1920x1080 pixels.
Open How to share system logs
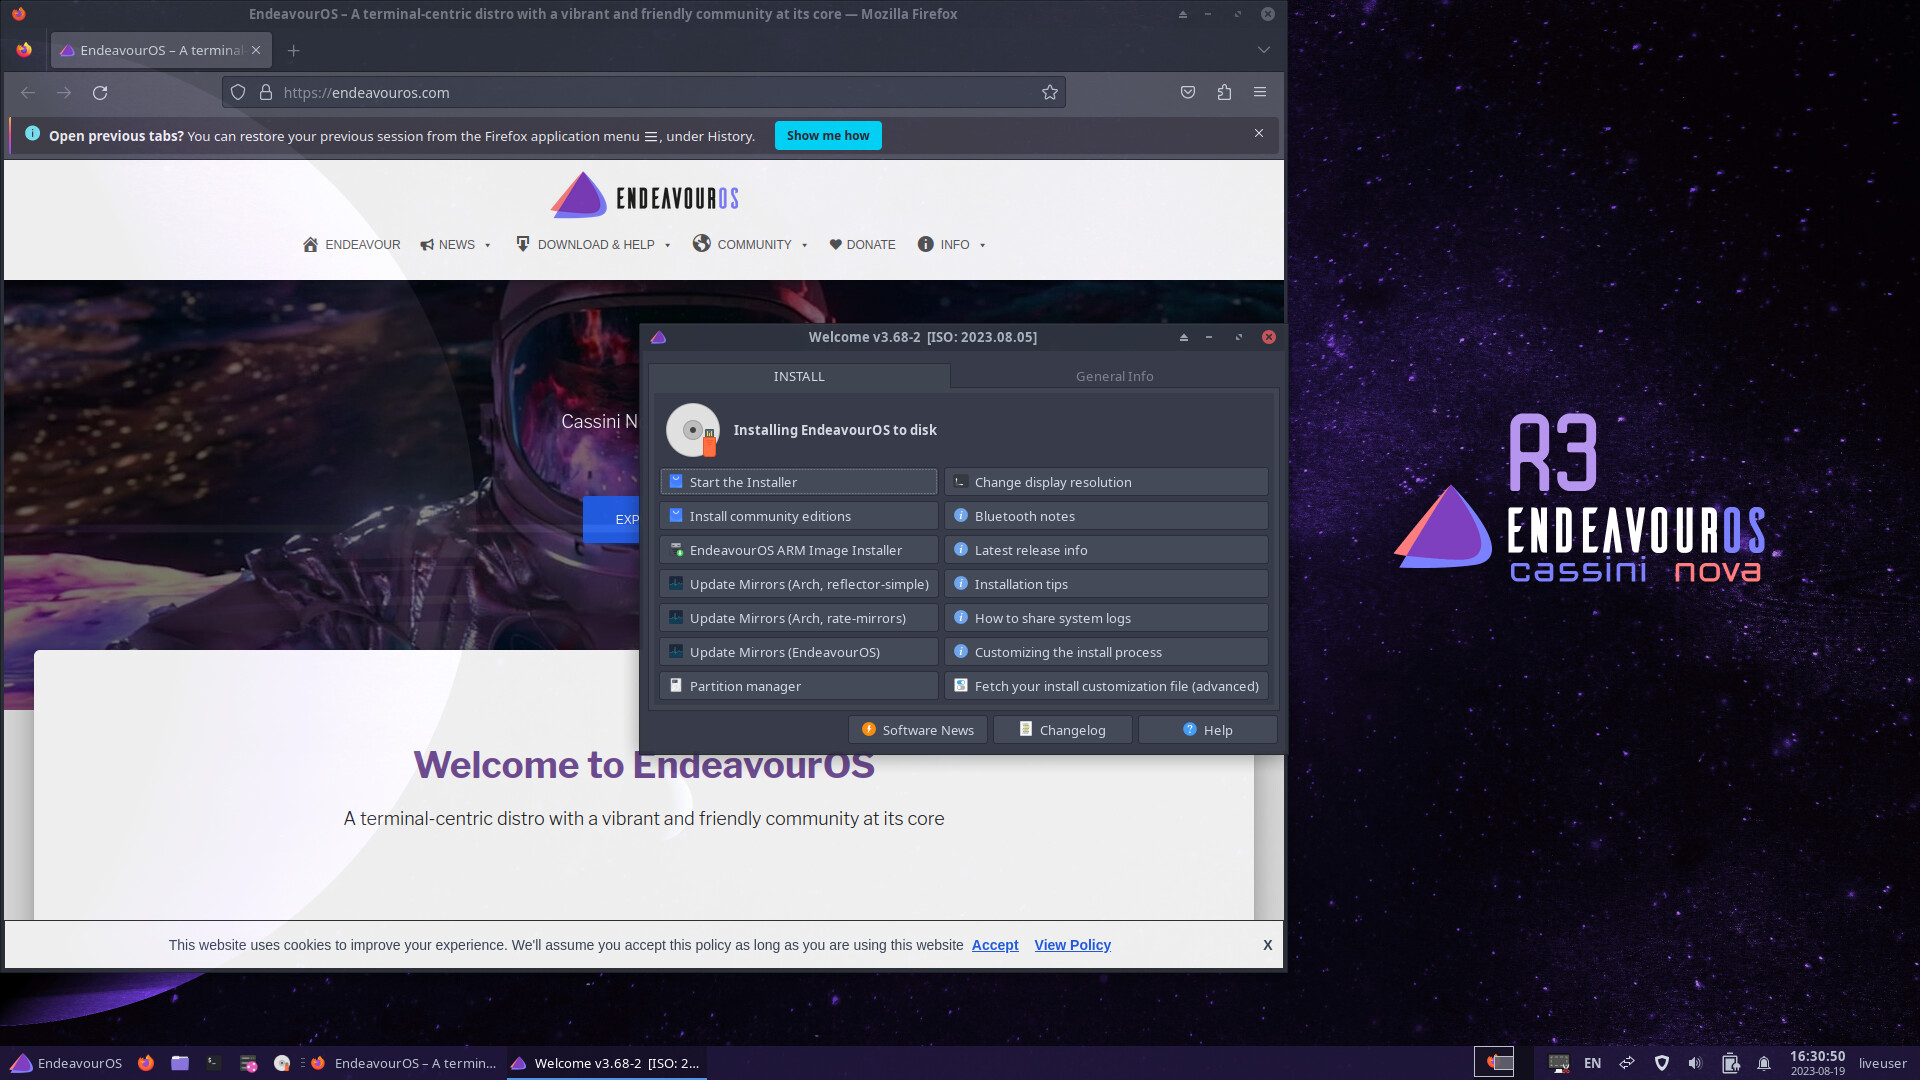tap(1106, 618)
